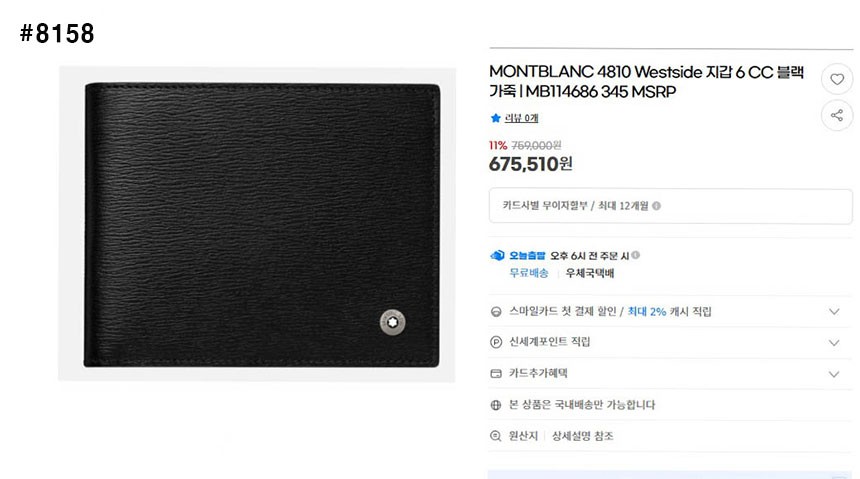The width and height of the screenshot is (860, 479).
Task: Click the 신세계포인트 P icon
Action: point(496,342)
